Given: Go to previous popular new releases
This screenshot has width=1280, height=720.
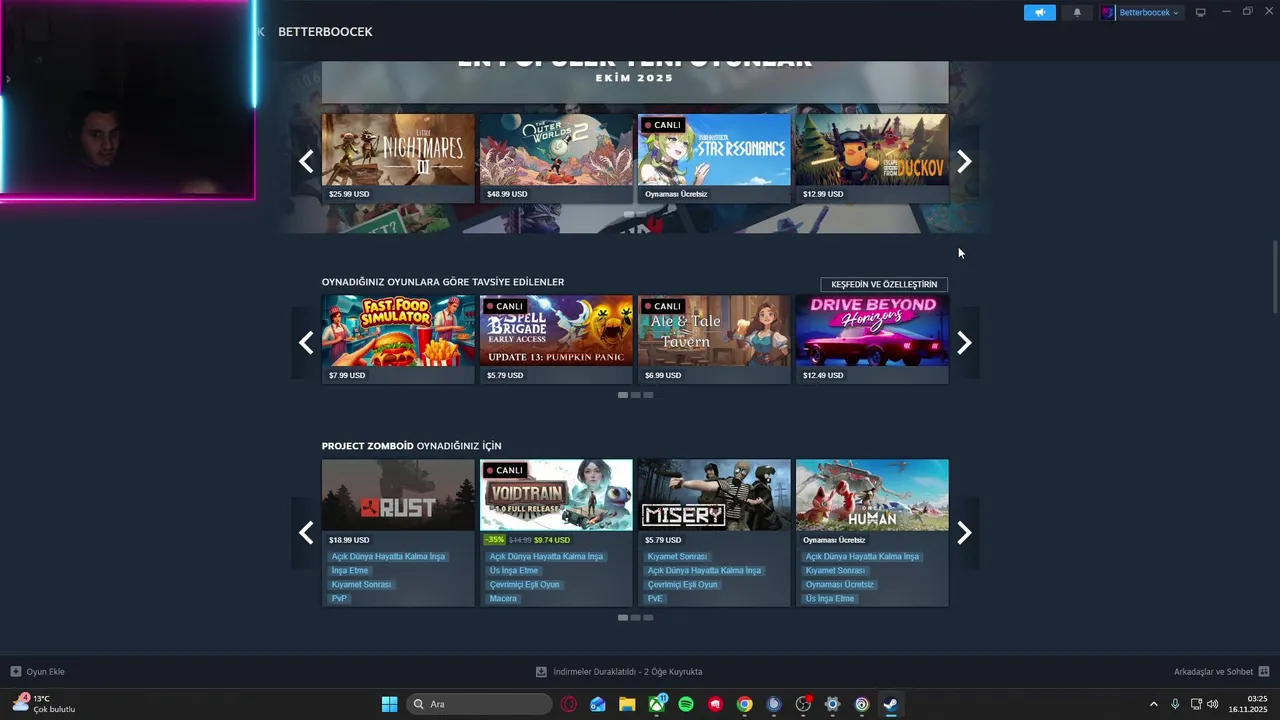Looking at the screenshot, I should pos(306,161).
